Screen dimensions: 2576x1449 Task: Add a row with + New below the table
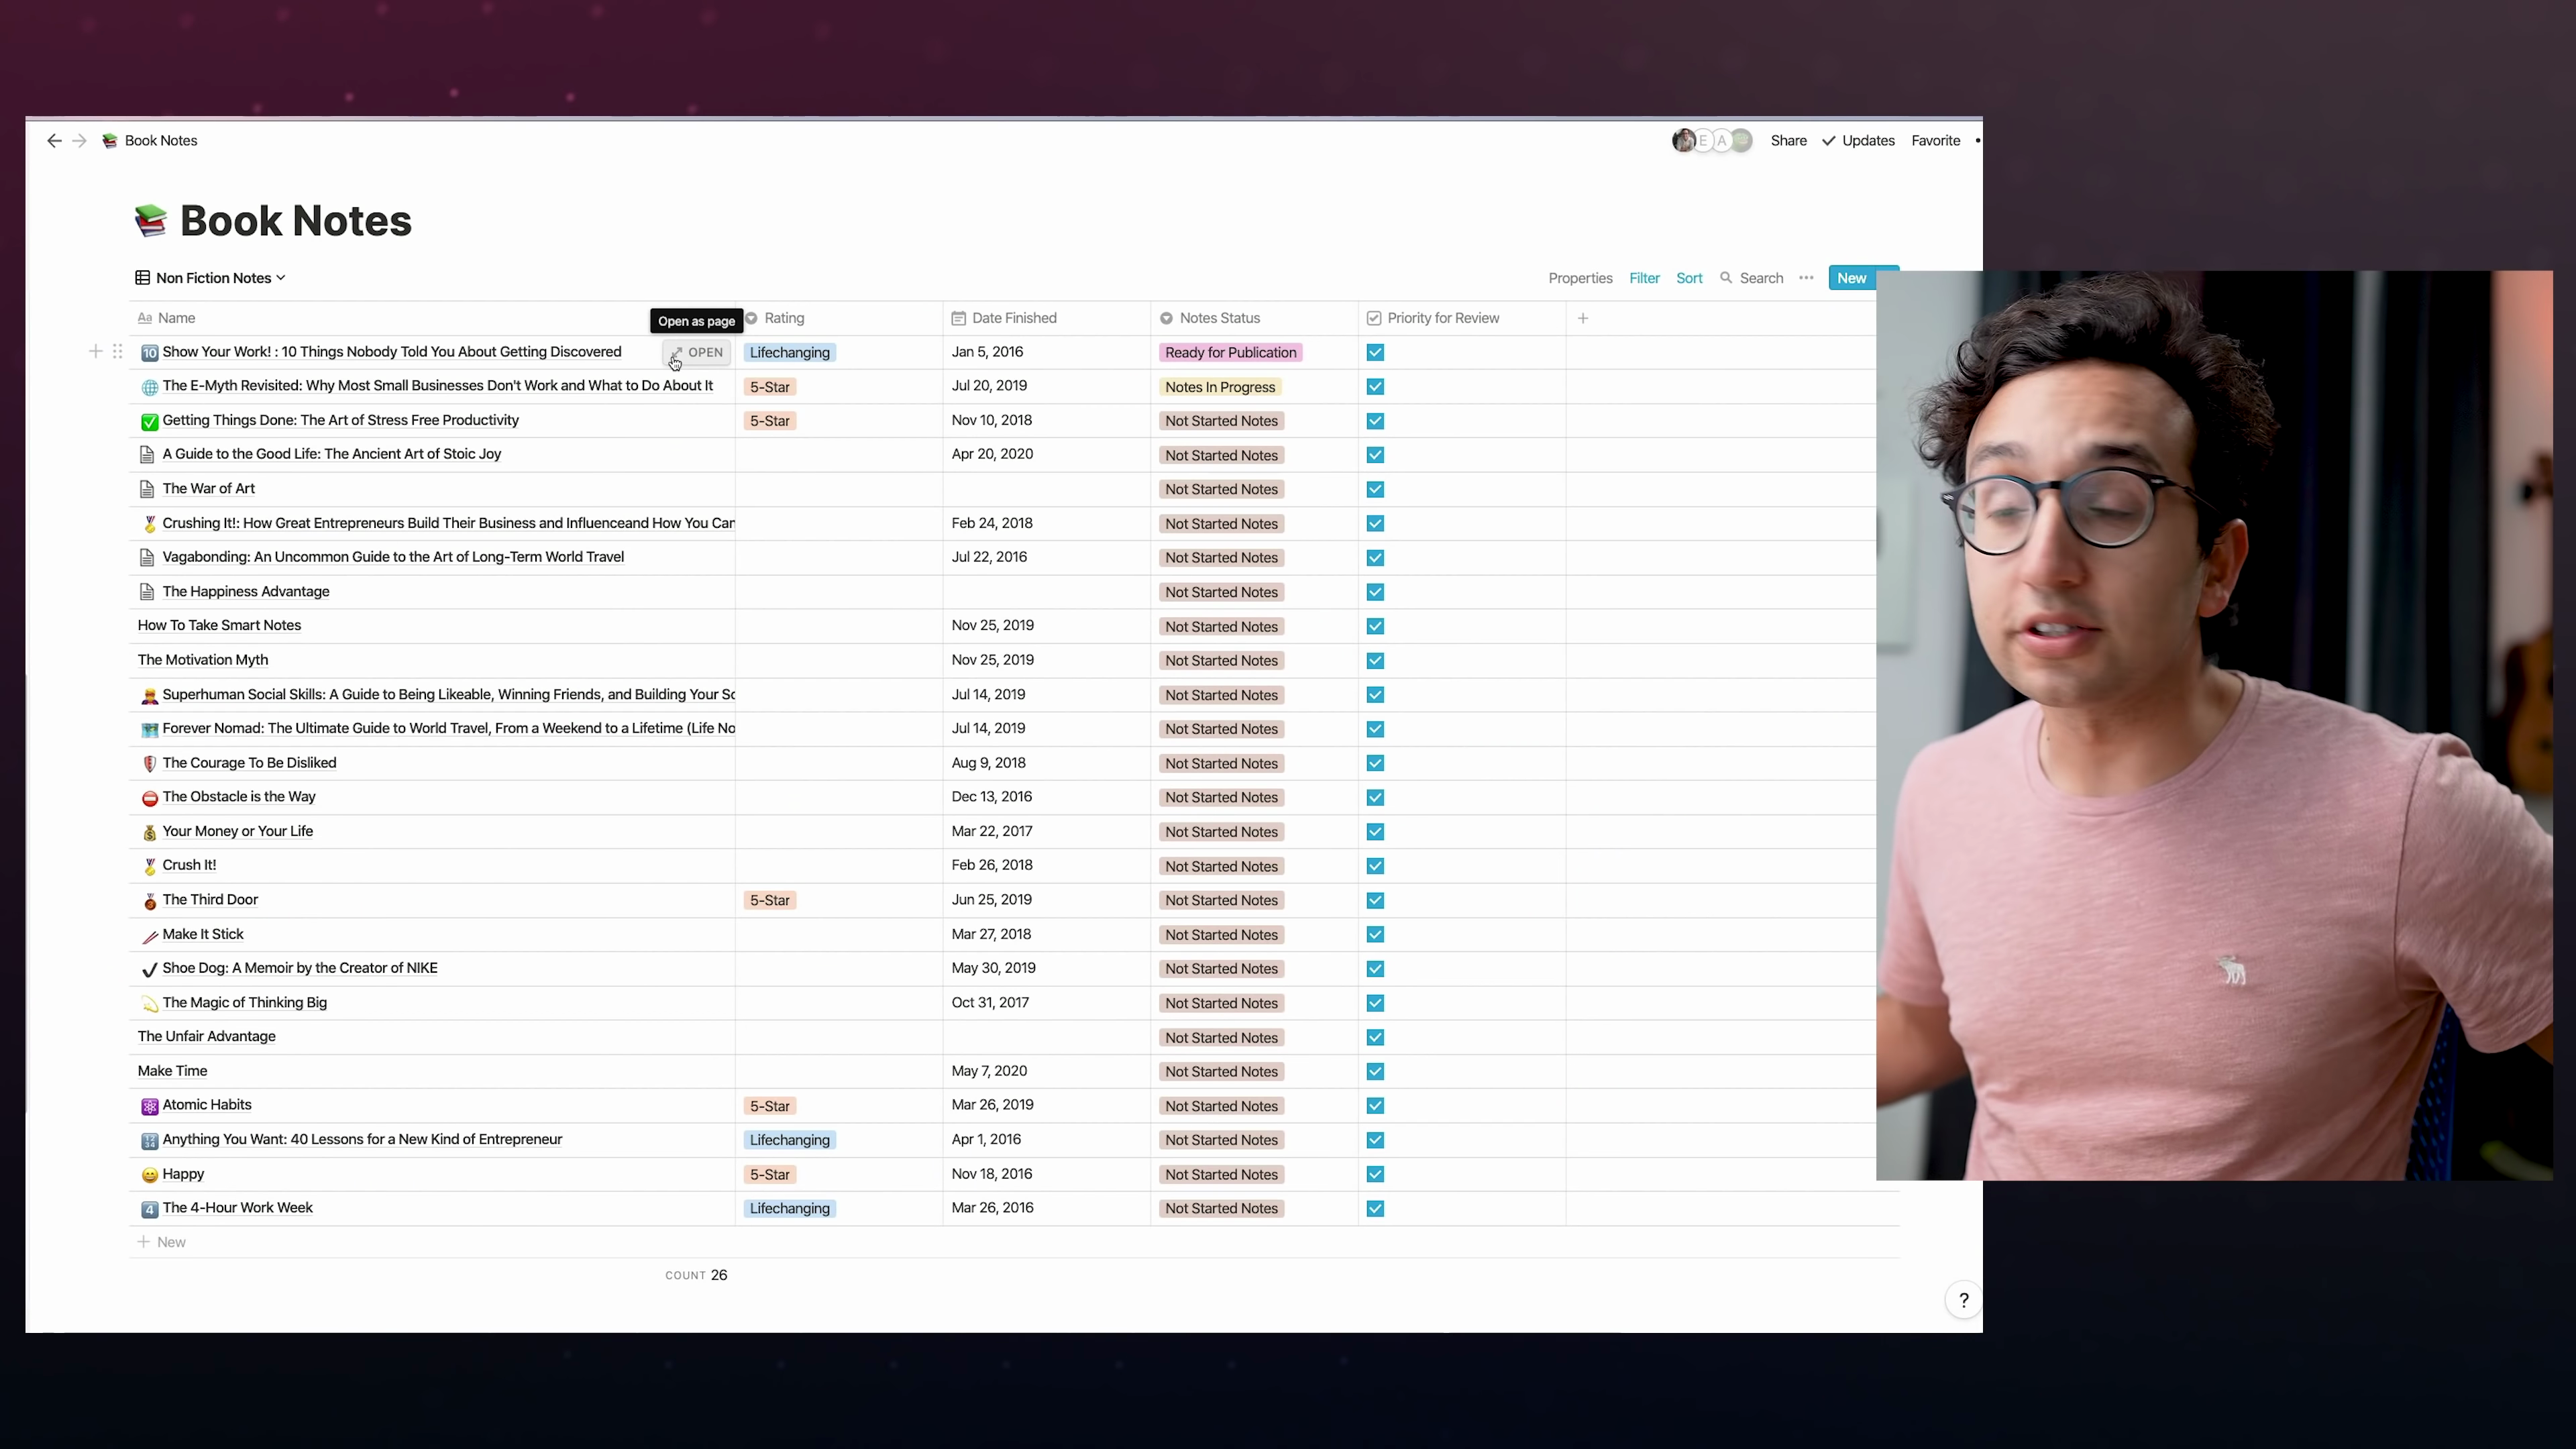pyautogui.click(x=162, y=1242)
